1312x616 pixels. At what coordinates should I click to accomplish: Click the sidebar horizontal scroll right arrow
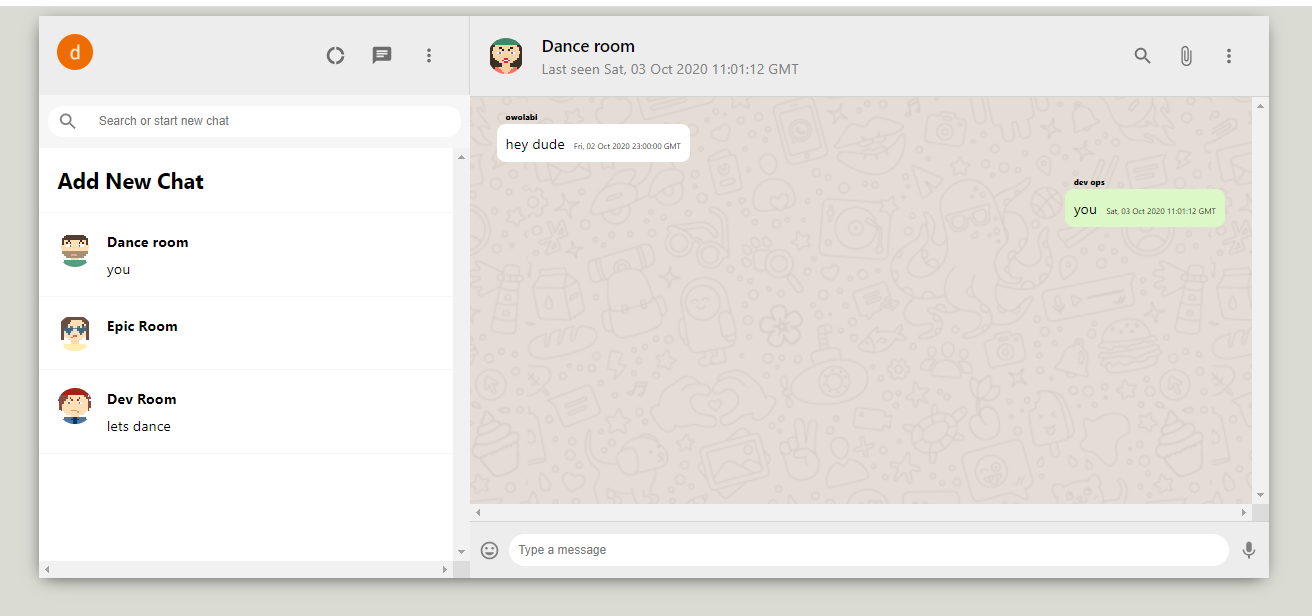click(445, 569)
